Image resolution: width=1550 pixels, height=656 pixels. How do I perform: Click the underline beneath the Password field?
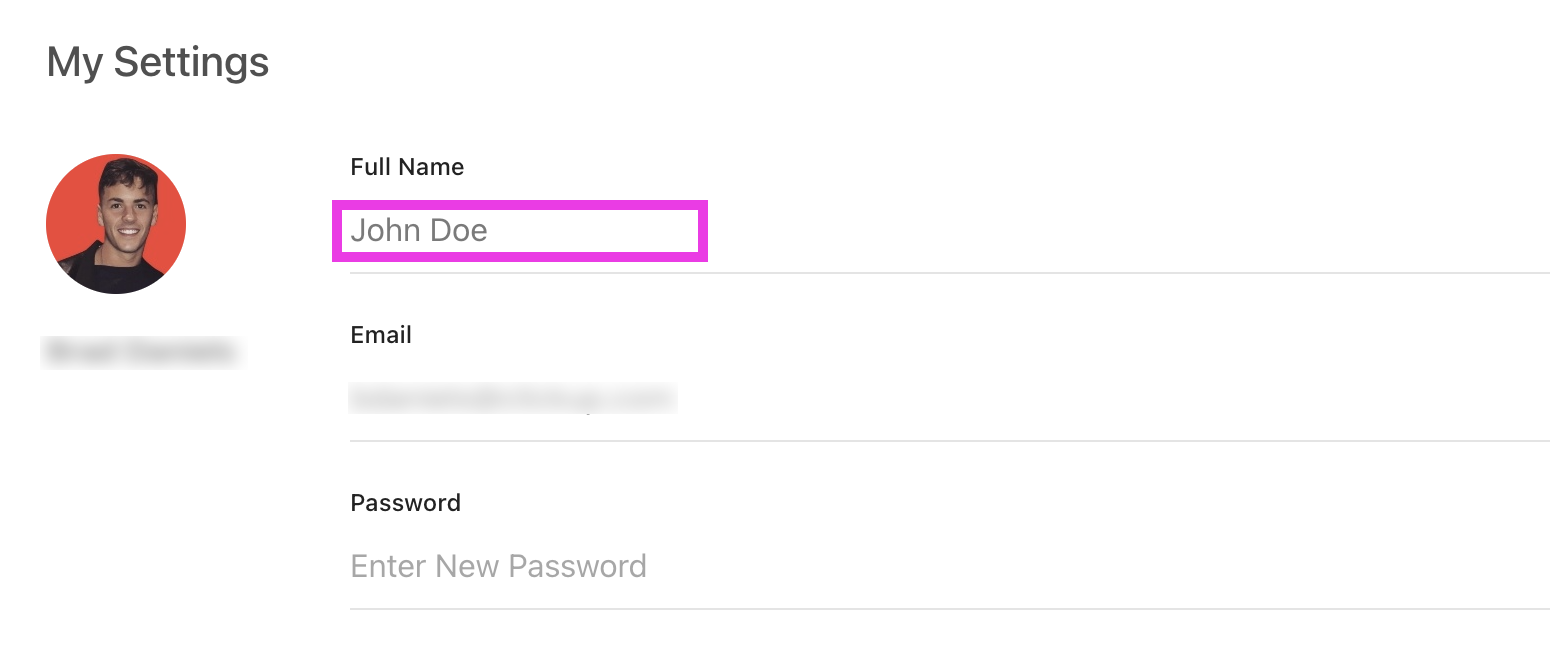[949, 608]
